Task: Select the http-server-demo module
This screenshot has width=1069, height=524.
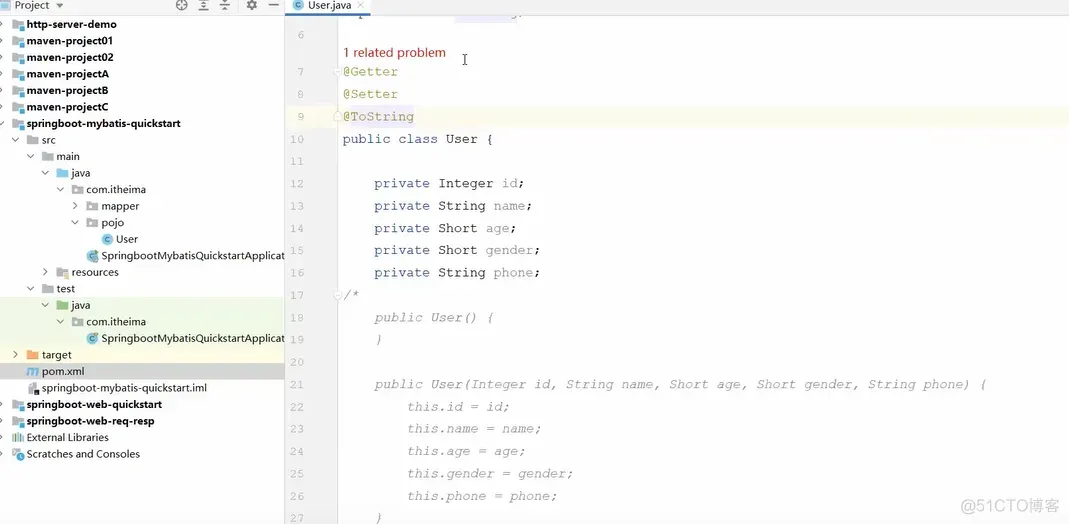Action: click(72, 25)
